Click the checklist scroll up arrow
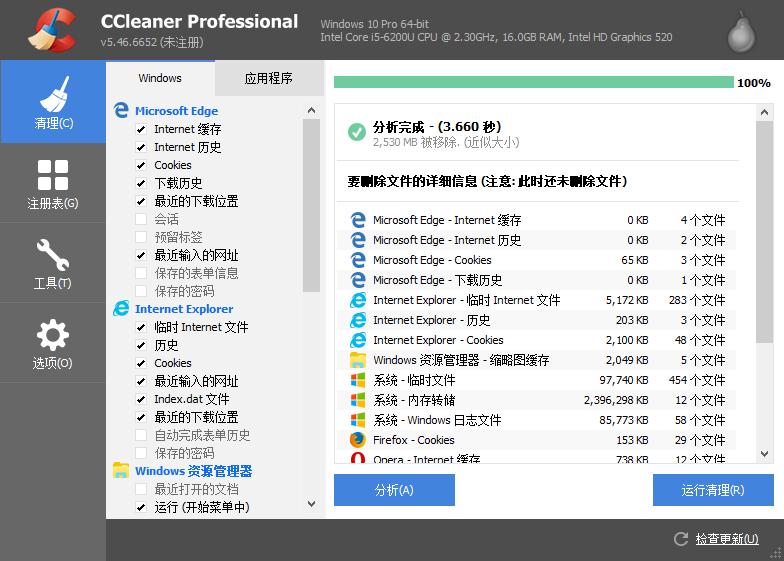 pyautogui.click(x=312, y=110)
